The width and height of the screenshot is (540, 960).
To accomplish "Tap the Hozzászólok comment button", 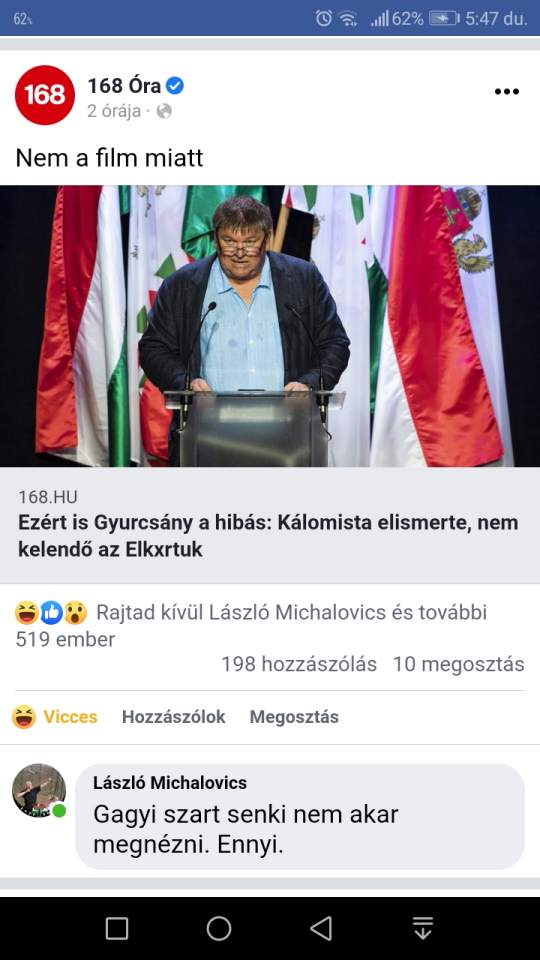I will point(173,717).
